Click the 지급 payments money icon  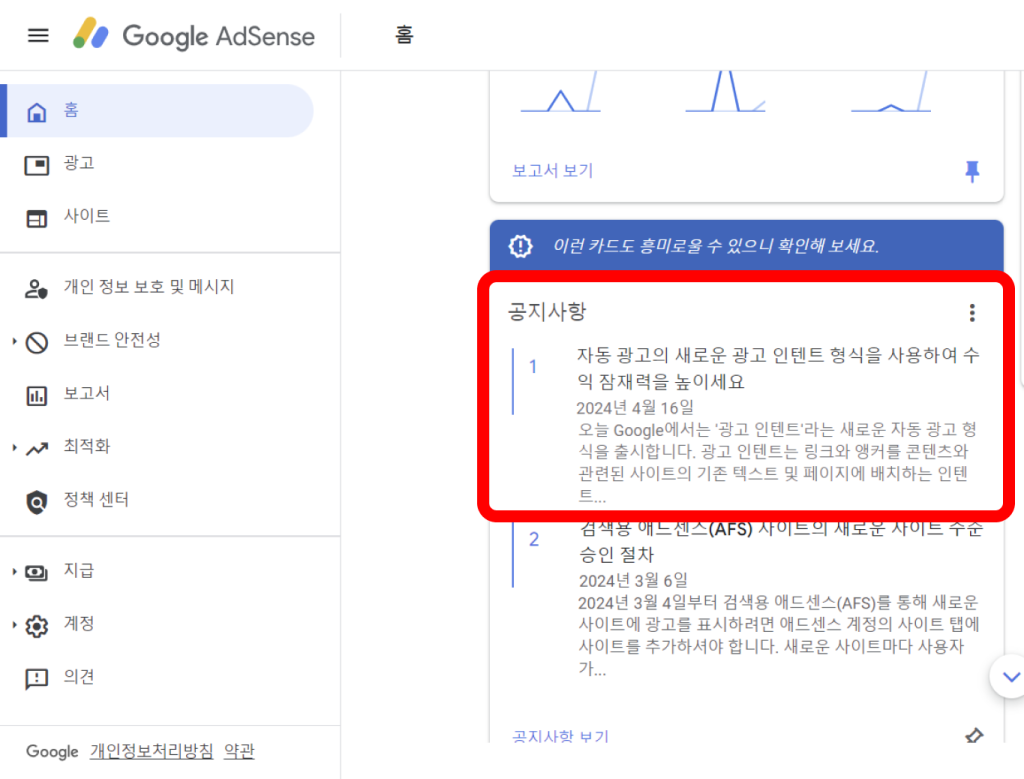tap(37, 573)
